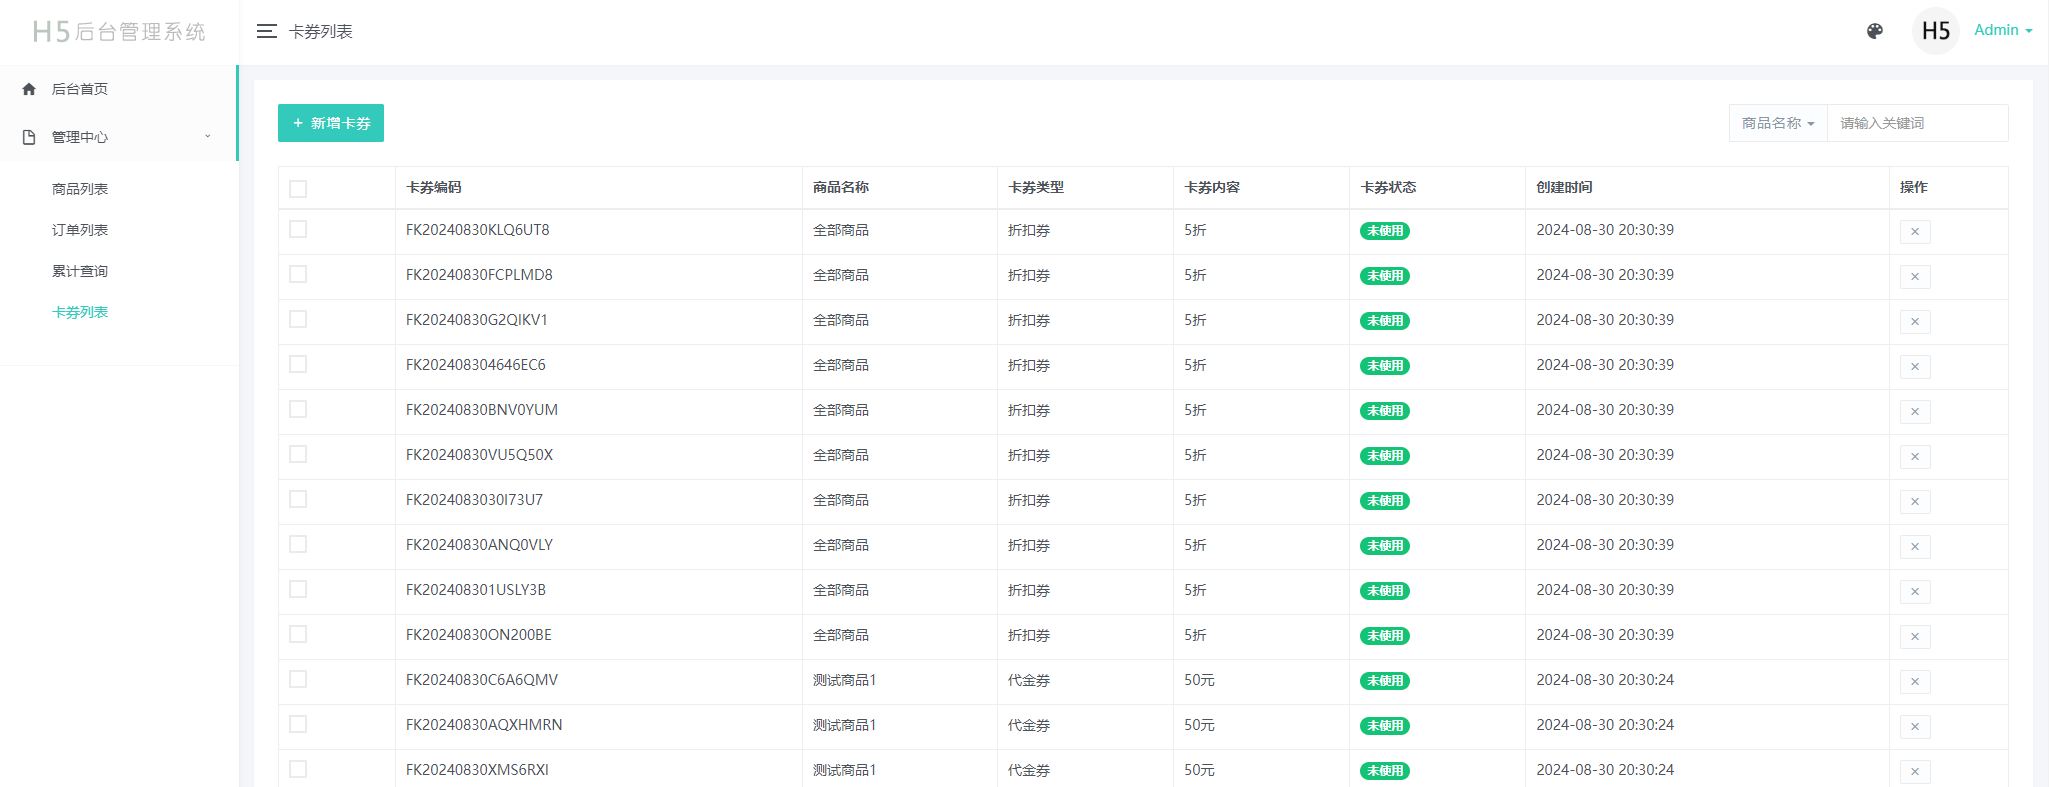Image resolution: width=2049 pixels, height=787 pixels.
Task: Click 未使用 badge for FK20240830C6A6QMV
Action: [x=1385, y=681]
